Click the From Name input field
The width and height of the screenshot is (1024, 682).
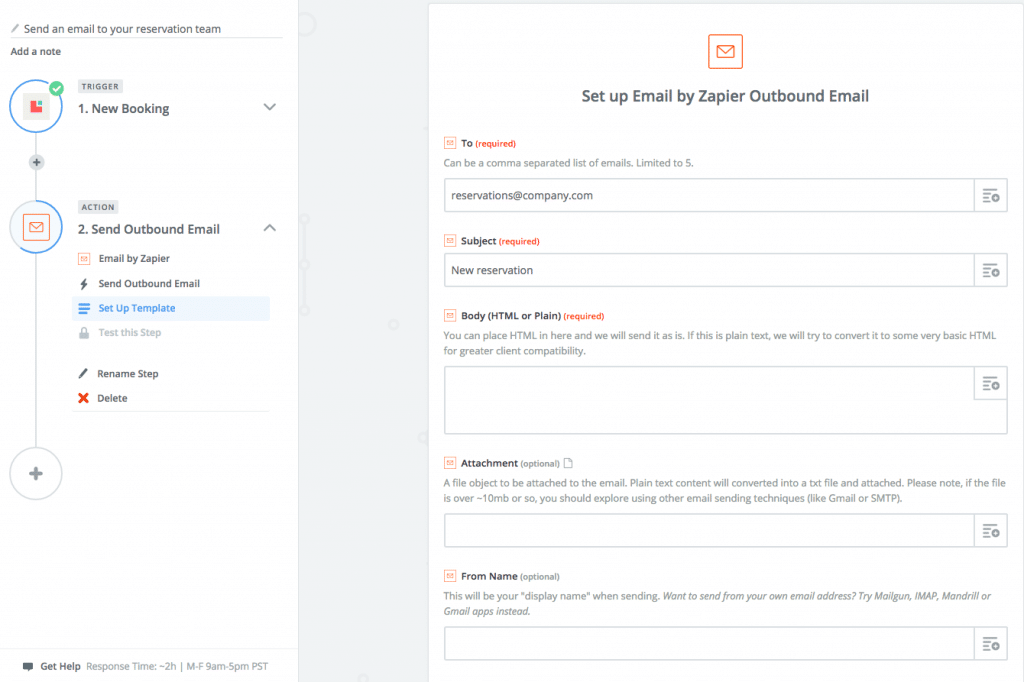click(x=709, y=644)
